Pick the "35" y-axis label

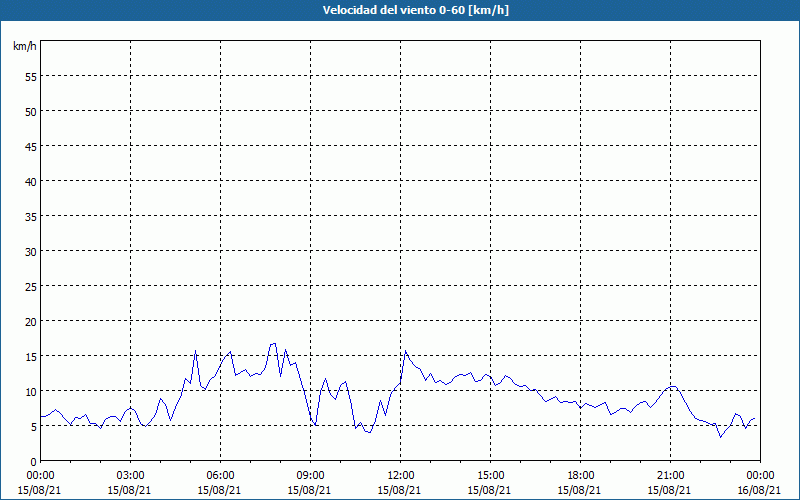31,216
